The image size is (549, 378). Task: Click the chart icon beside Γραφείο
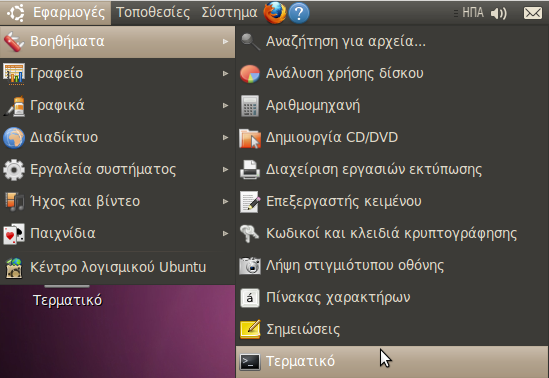pos(14,74)
